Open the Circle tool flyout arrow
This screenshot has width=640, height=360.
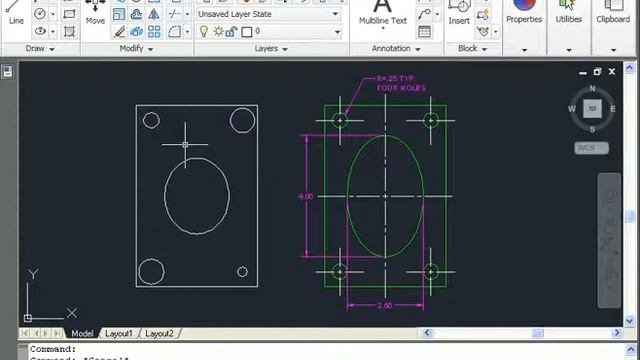[53, 14]
